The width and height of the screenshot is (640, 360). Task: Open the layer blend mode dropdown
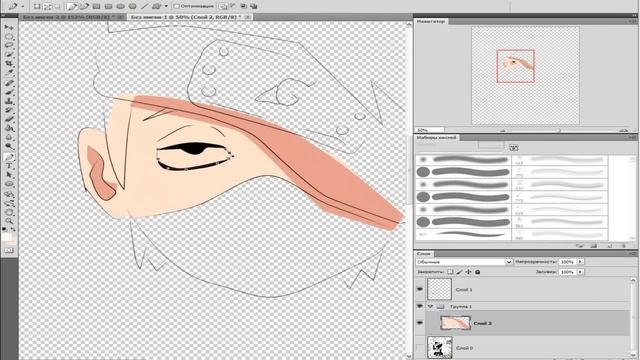coord(464,262)
